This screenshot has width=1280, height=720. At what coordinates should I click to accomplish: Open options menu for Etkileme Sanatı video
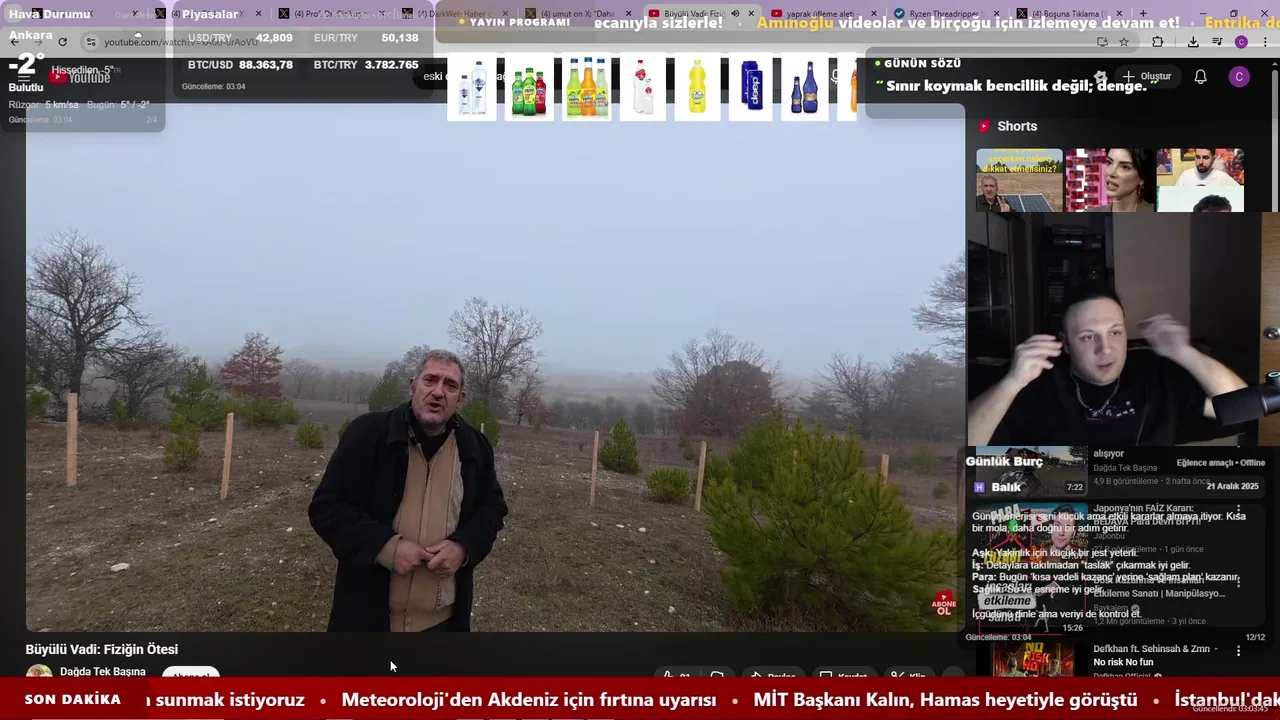[1238, 581]
